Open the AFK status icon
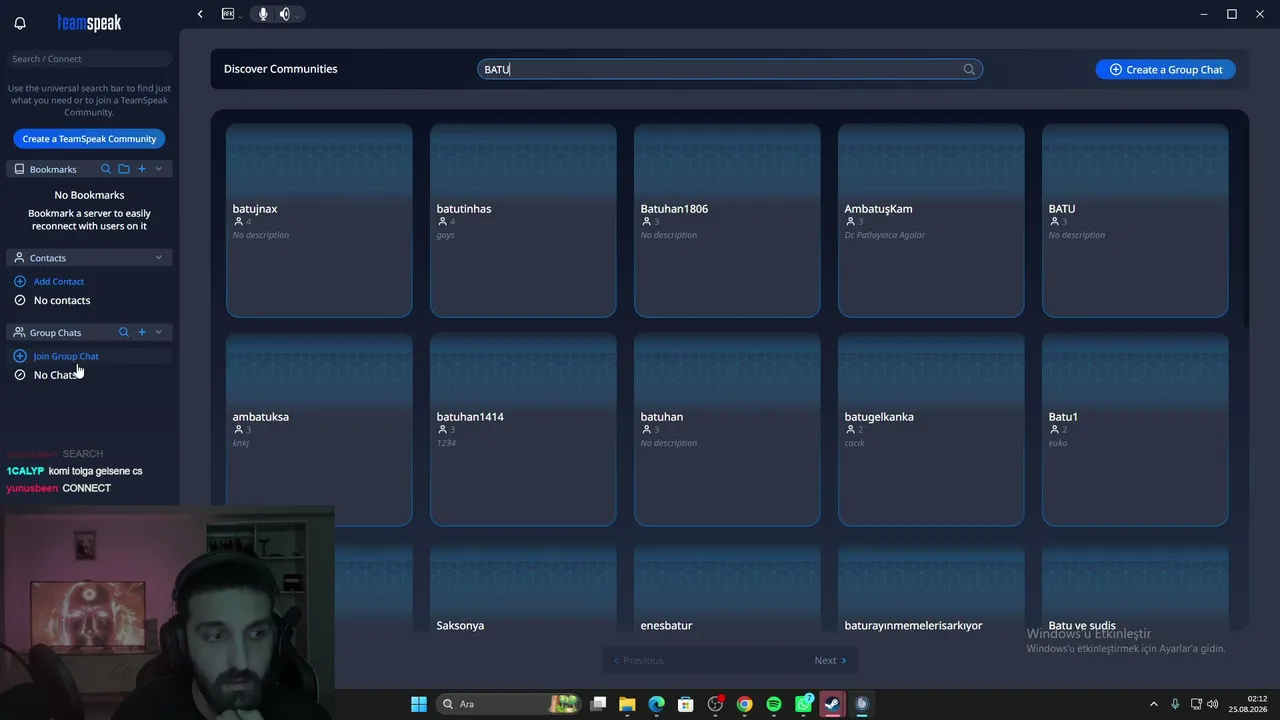Viewport: 1280px width, 720px height. click(228, 14)
